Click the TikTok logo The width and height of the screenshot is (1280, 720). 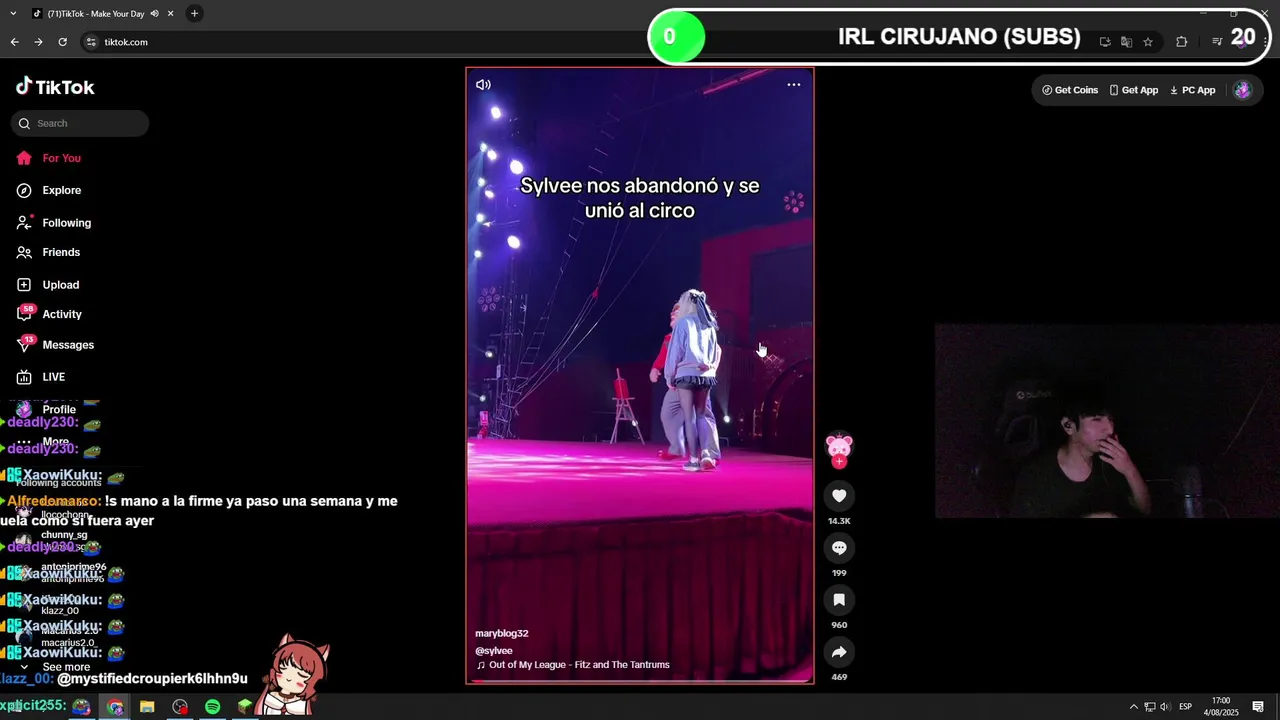tap(55, 87)
